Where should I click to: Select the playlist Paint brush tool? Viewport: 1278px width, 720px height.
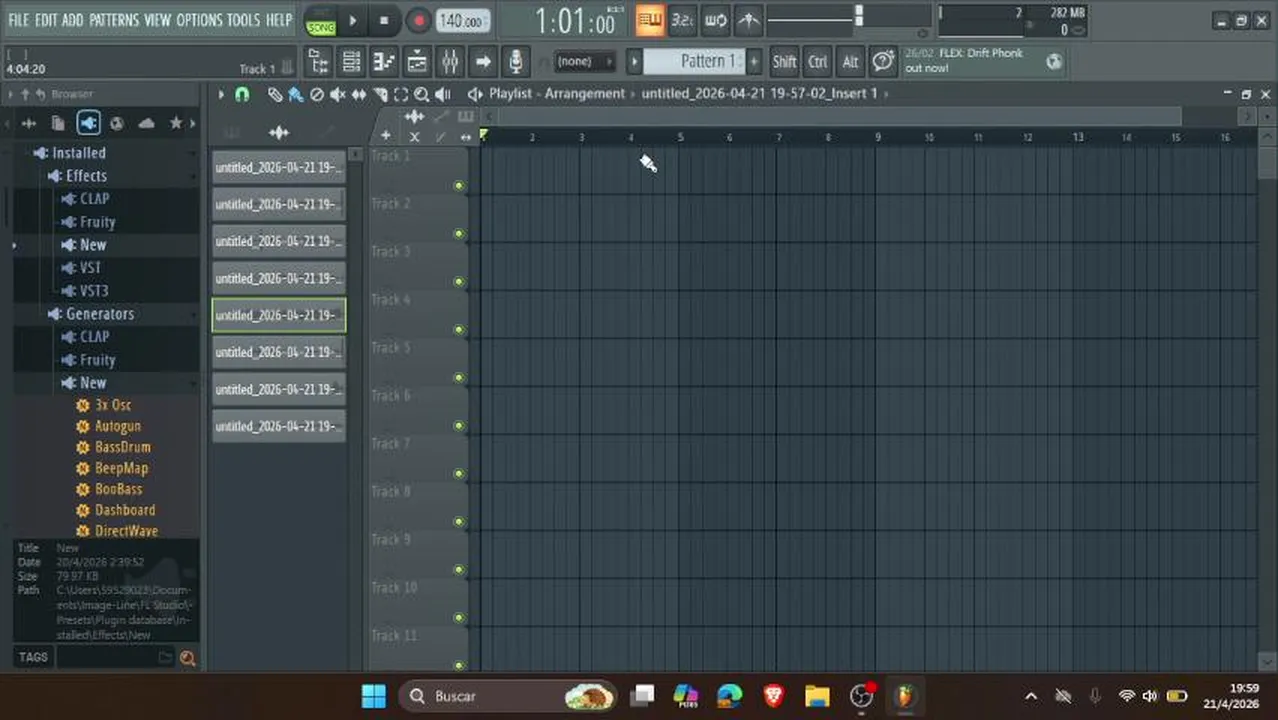[296, 94]
